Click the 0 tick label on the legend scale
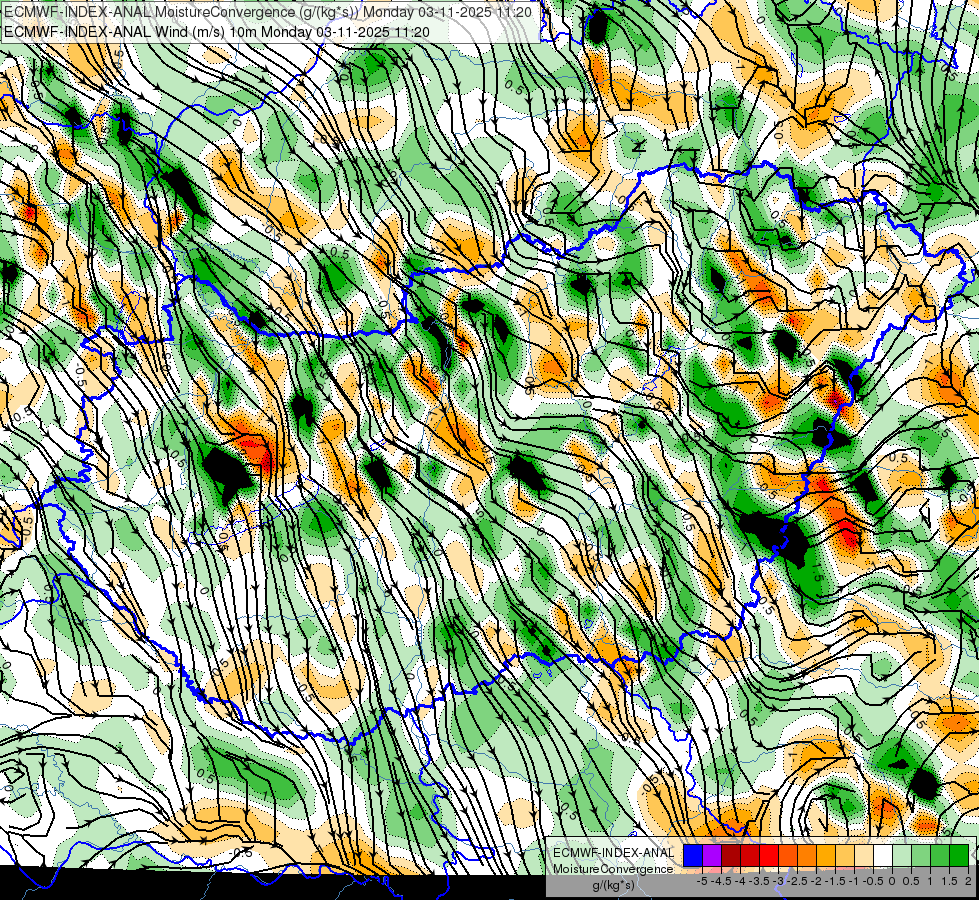979x900 pixels. [x=892, y=881]
